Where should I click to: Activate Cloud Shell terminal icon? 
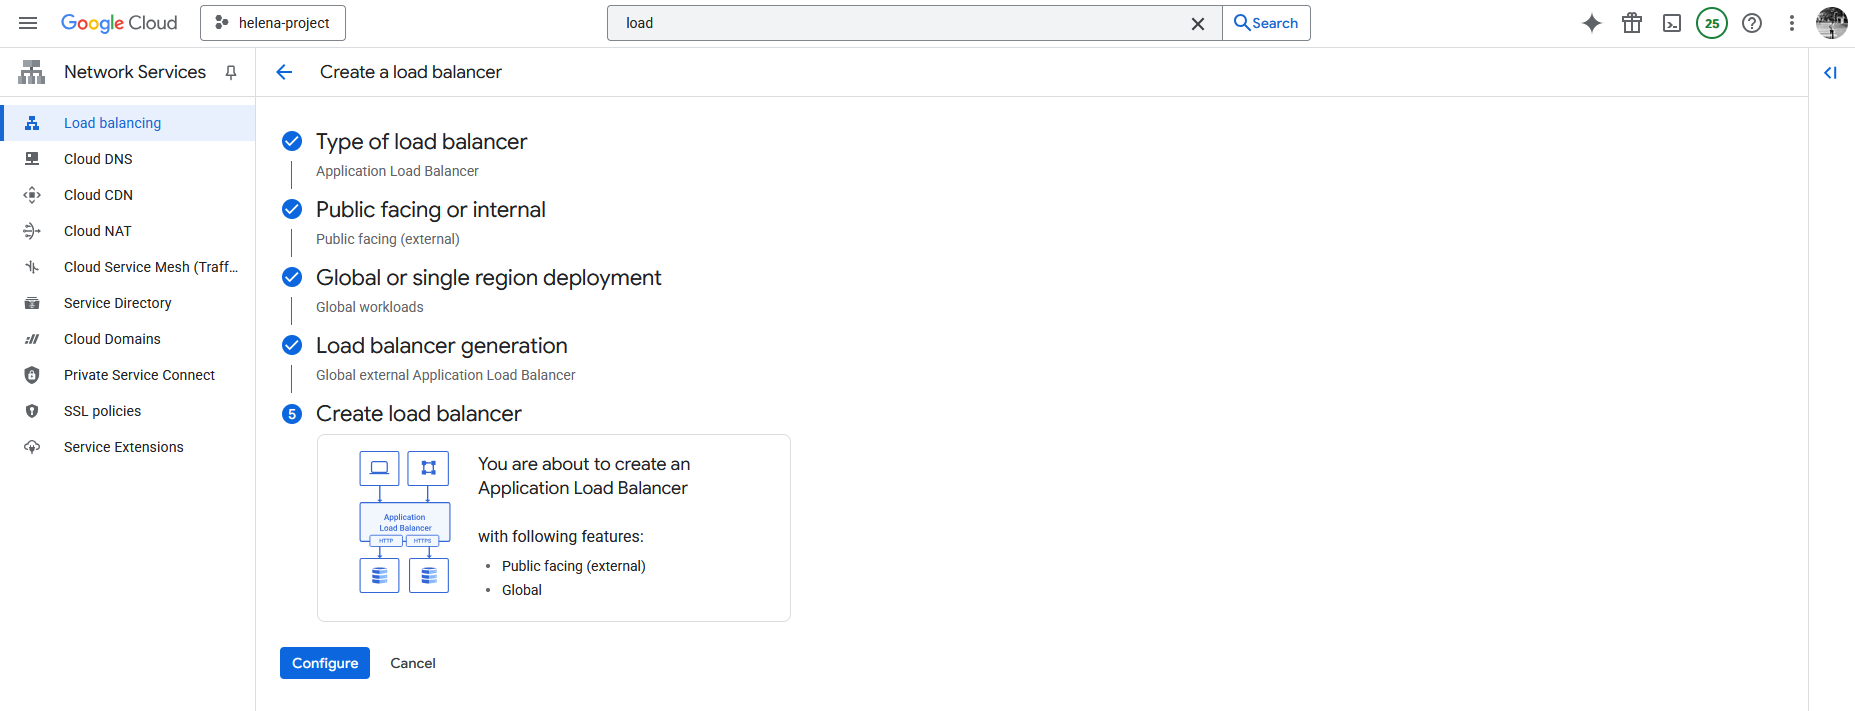1672,23
